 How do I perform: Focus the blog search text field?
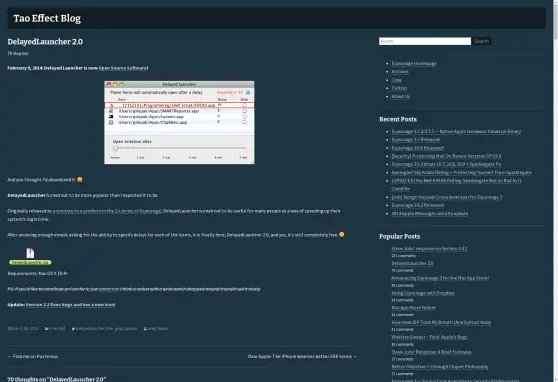pos(425,41)
